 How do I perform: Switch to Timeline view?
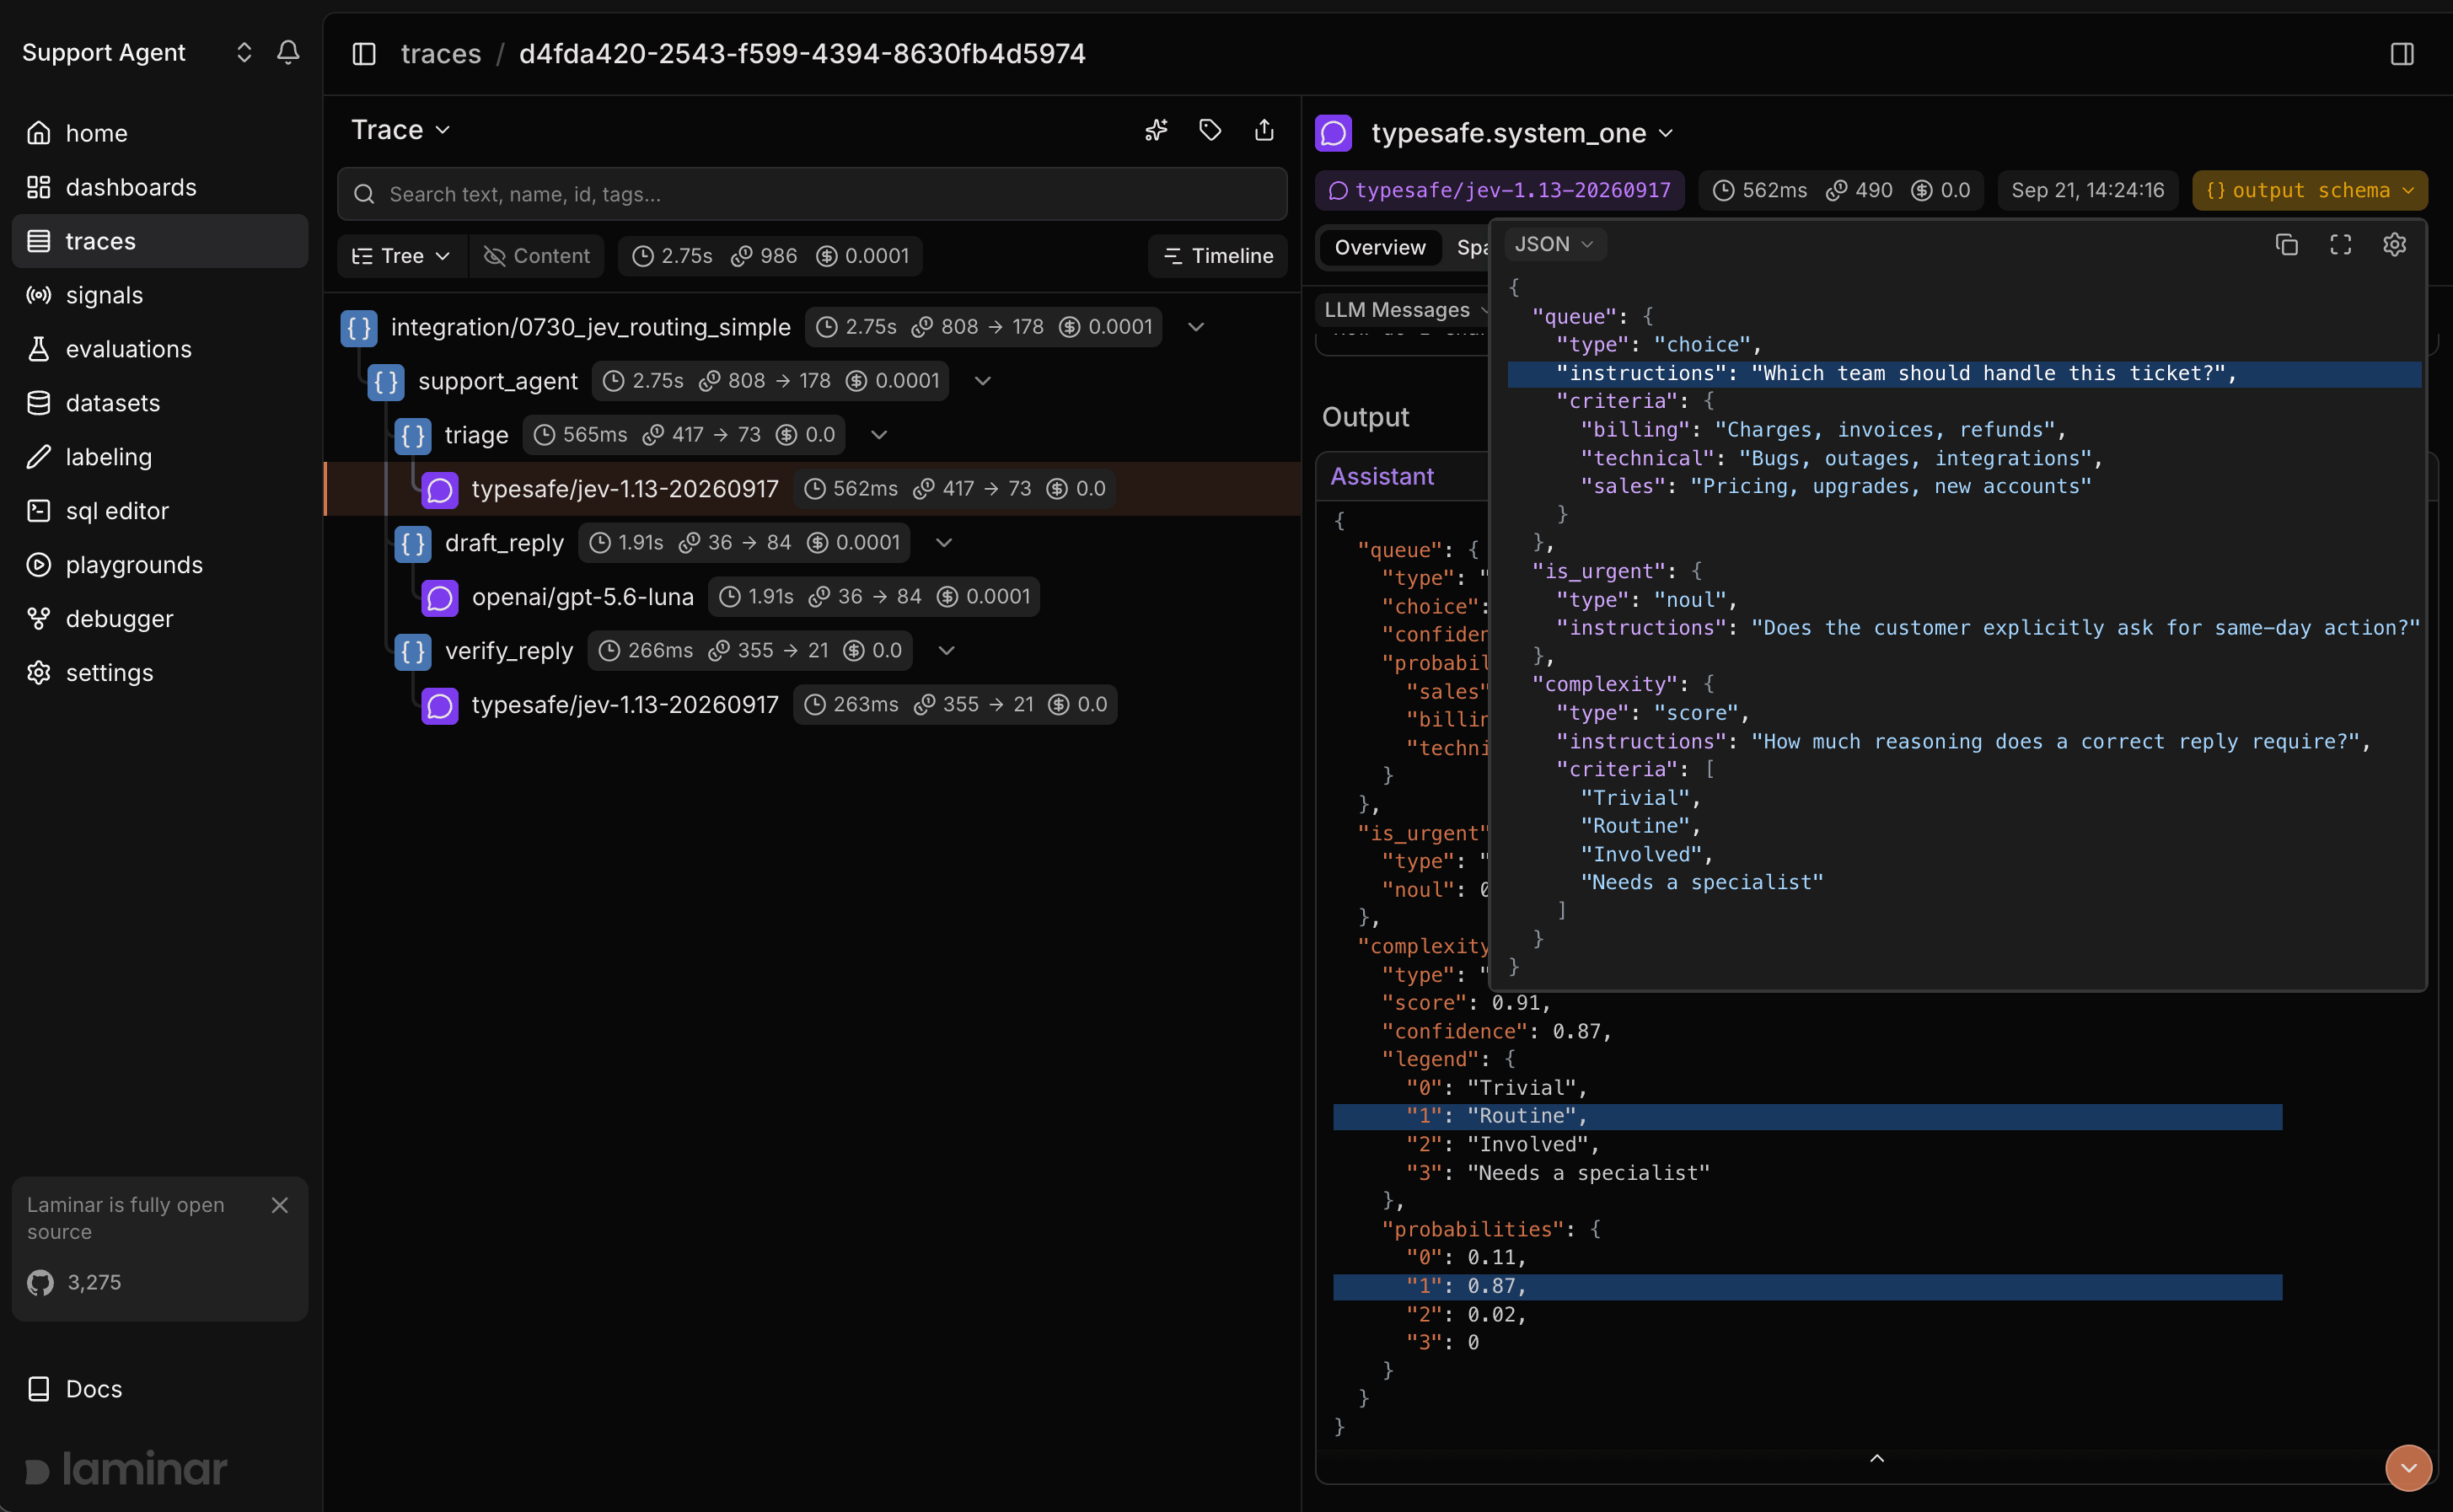pos(1218,256)
